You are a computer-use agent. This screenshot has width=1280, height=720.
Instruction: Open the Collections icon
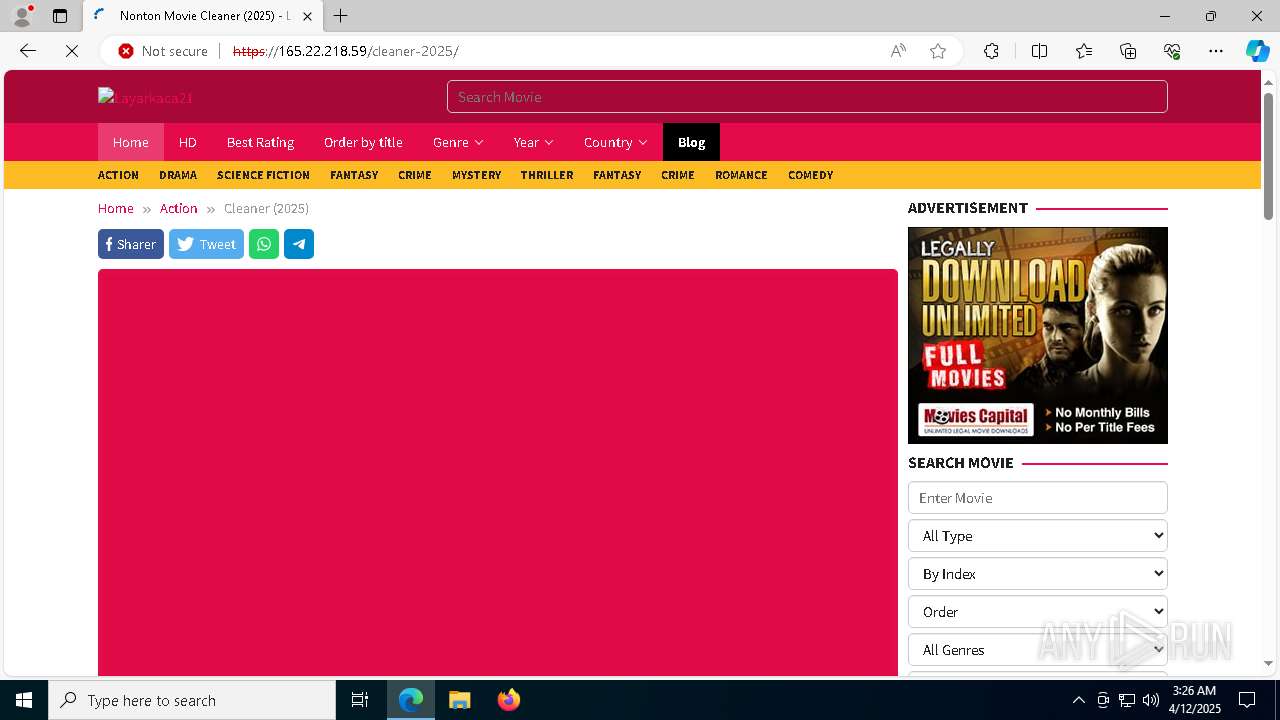tap(1128, 51)
